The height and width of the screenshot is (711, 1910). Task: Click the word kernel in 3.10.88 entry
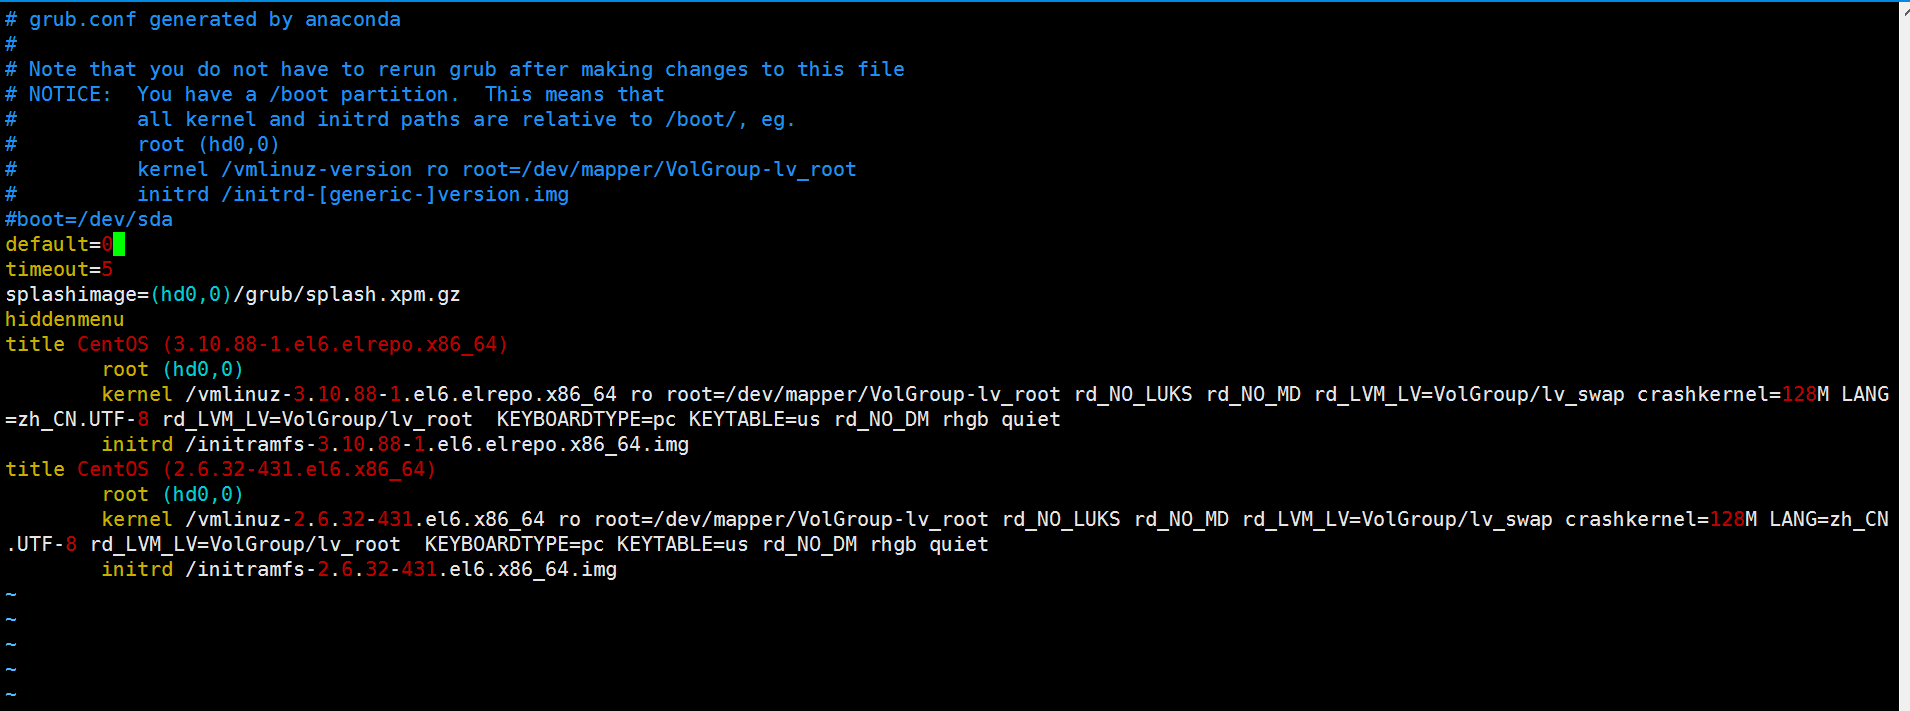pyautogui.click(x=137, y=394)
